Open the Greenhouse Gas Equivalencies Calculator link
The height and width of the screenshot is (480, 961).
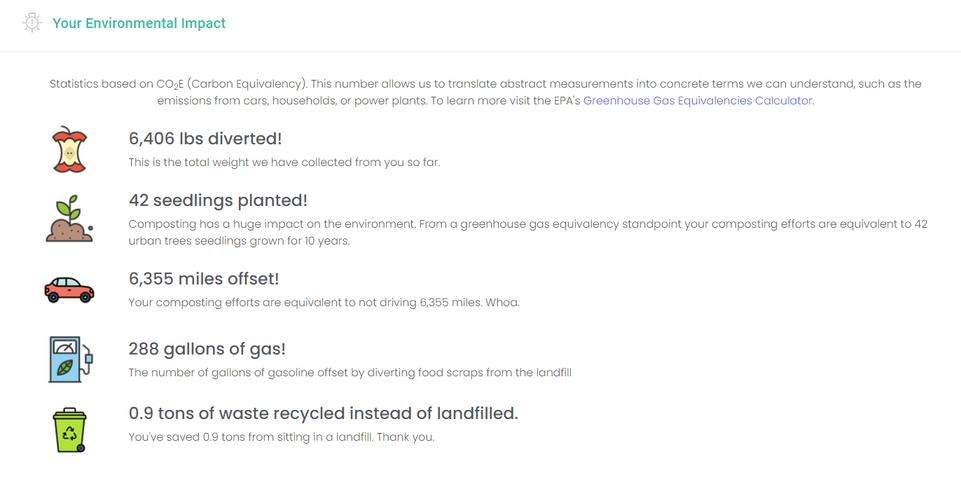pyautogui.click(x=697, y=101)
